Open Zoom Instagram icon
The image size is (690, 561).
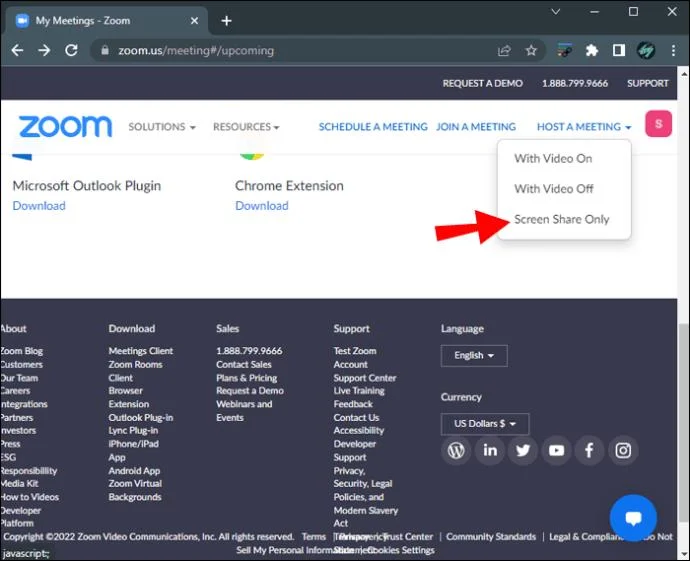(x=623, y=450)
